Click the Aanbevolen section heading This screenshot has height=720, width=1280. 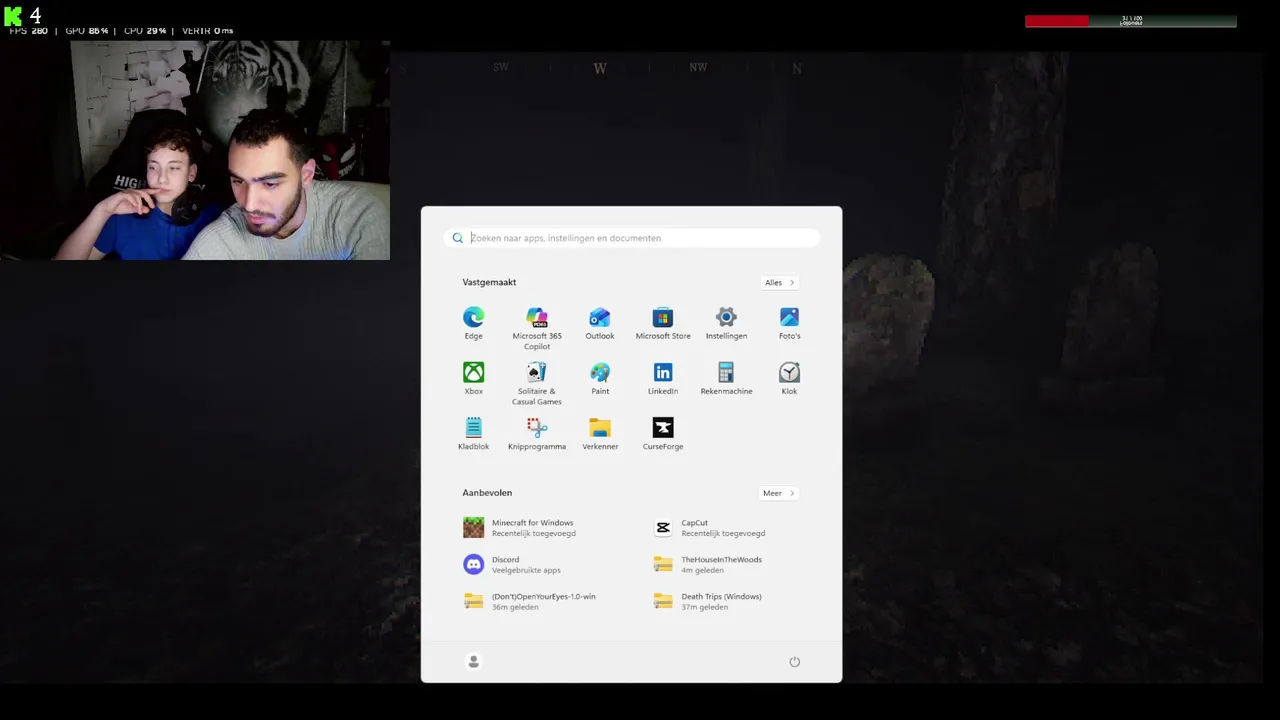(487, 493)
